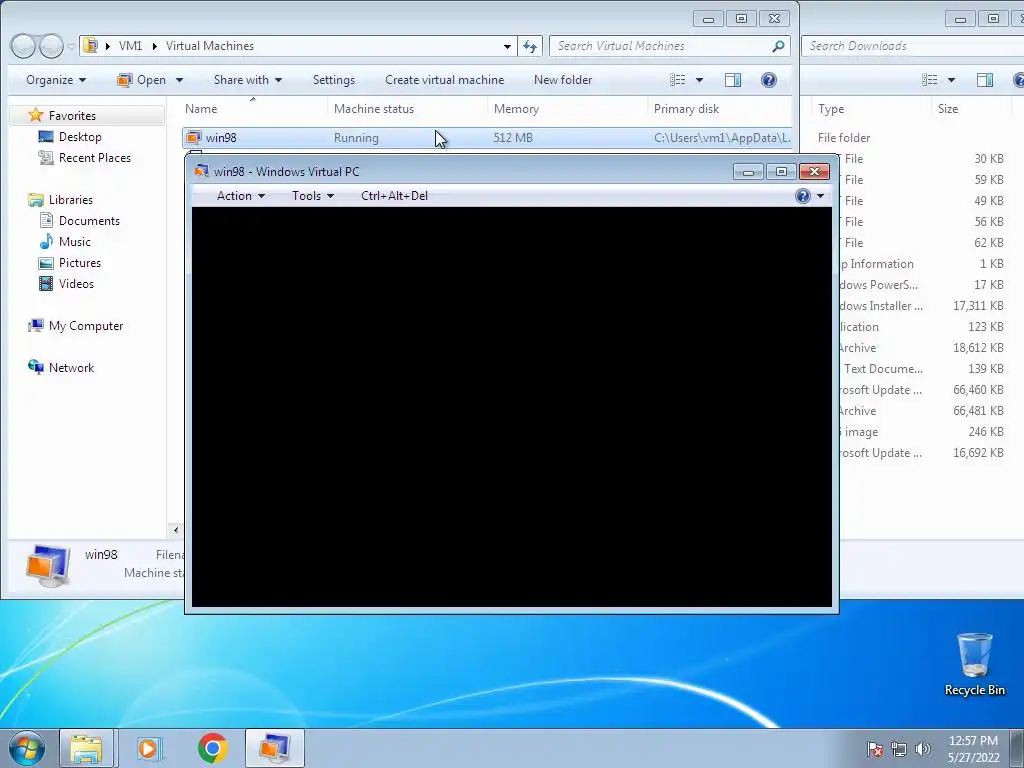Open Music library
Image resolution: width=1024 pixels, height=768 pixels.
click(74, 242)
